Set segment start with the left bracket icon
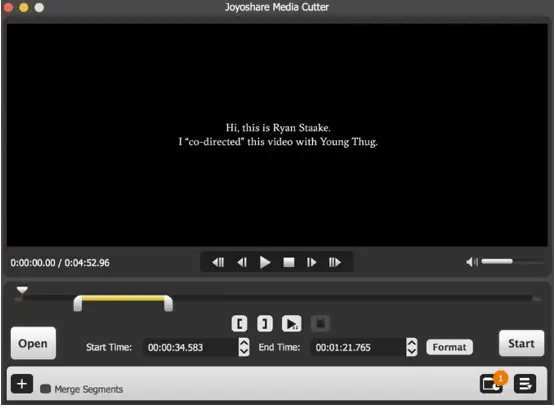 coord(239,323)
